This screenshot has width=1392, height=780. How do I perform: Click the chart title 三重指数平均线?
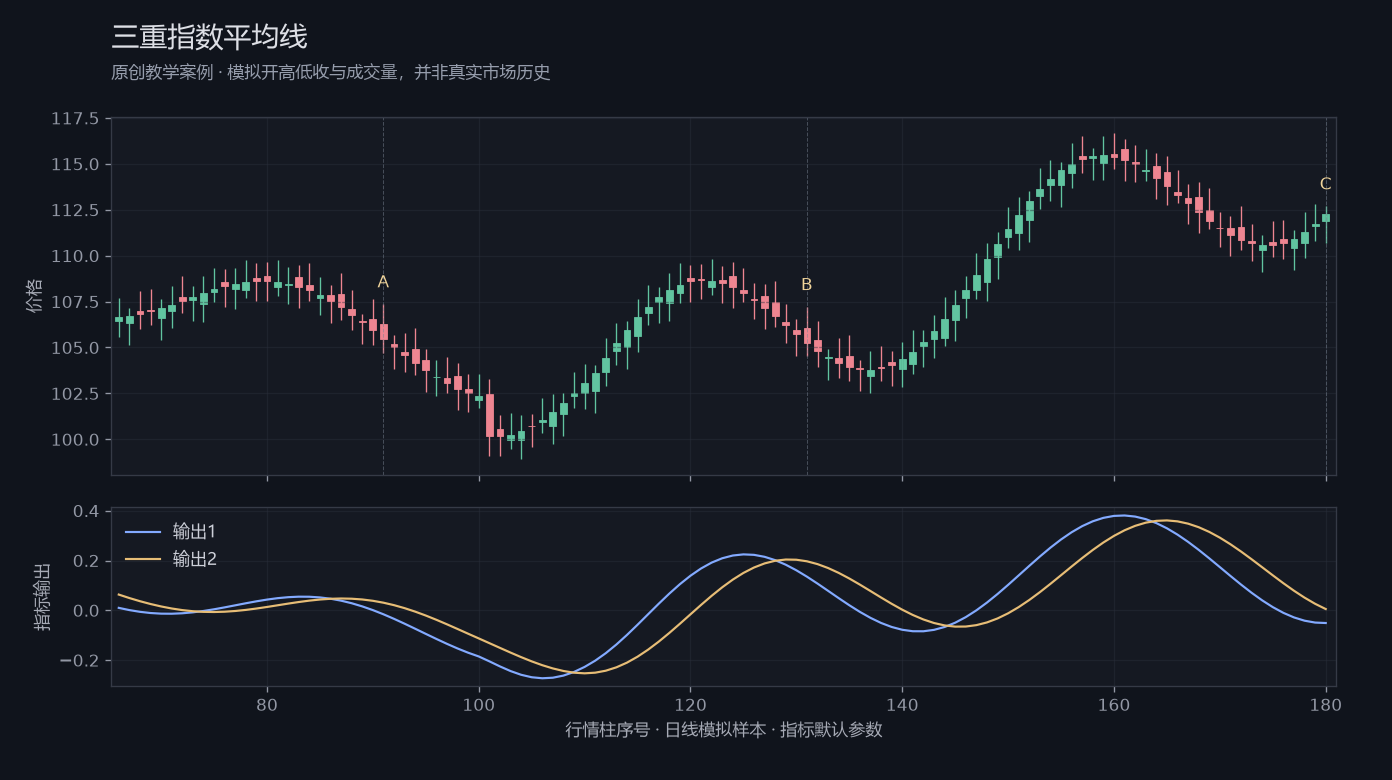coord(209,37)
